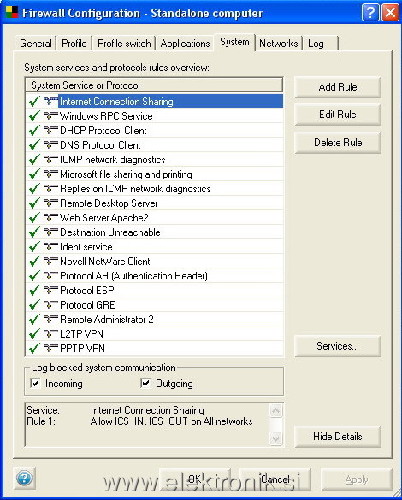Viewport: 402px width, 500px height.
Task: Toggle the Outgoing log checkbox
Action: [x=146, y=383]
